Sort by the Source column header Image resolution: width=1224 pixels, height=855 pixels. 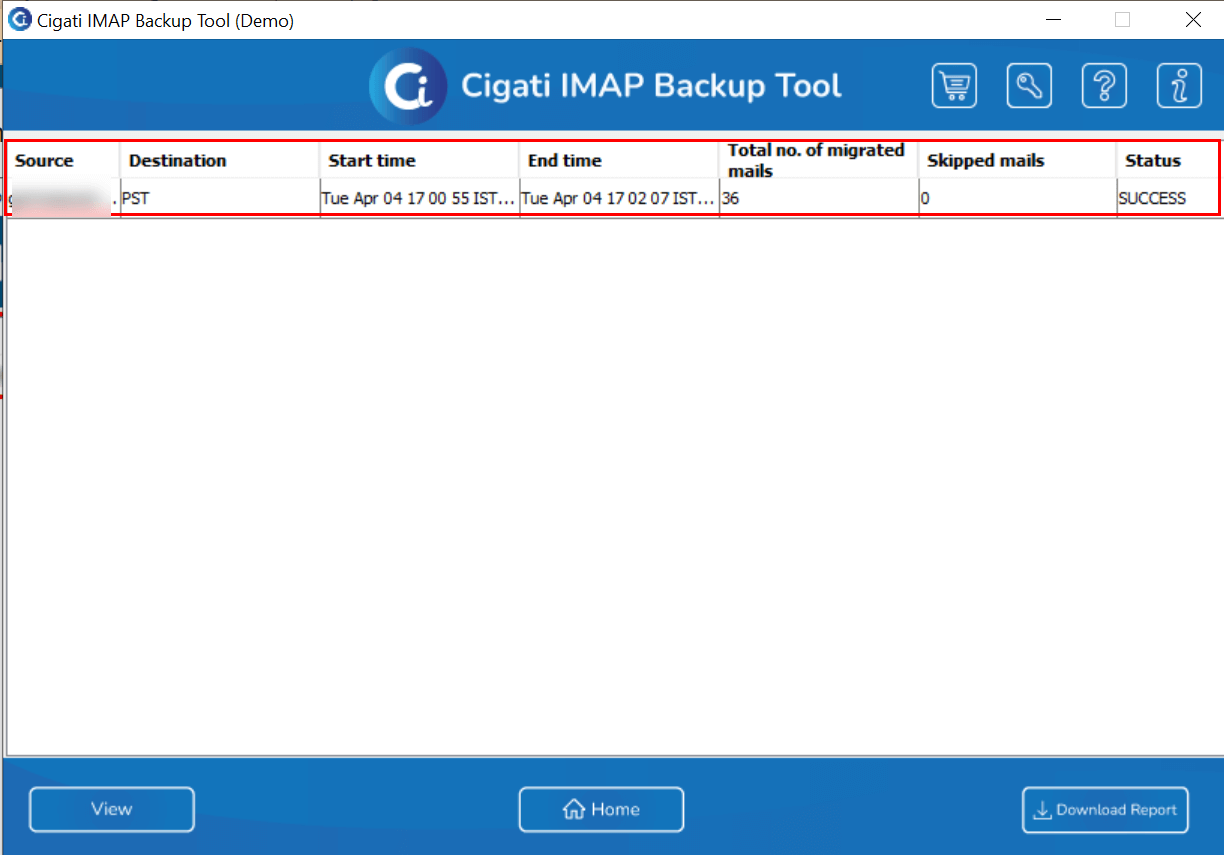[64, 160]
